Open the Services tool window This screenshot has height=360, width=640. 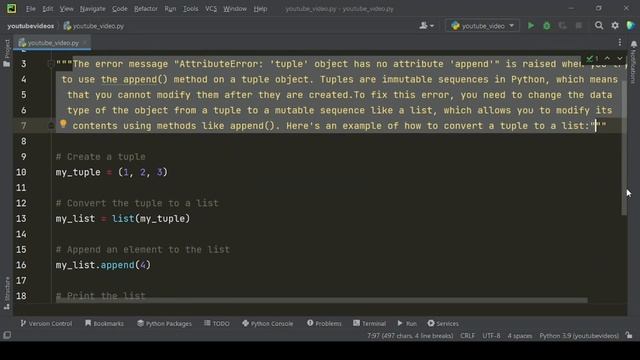point(443,323)
